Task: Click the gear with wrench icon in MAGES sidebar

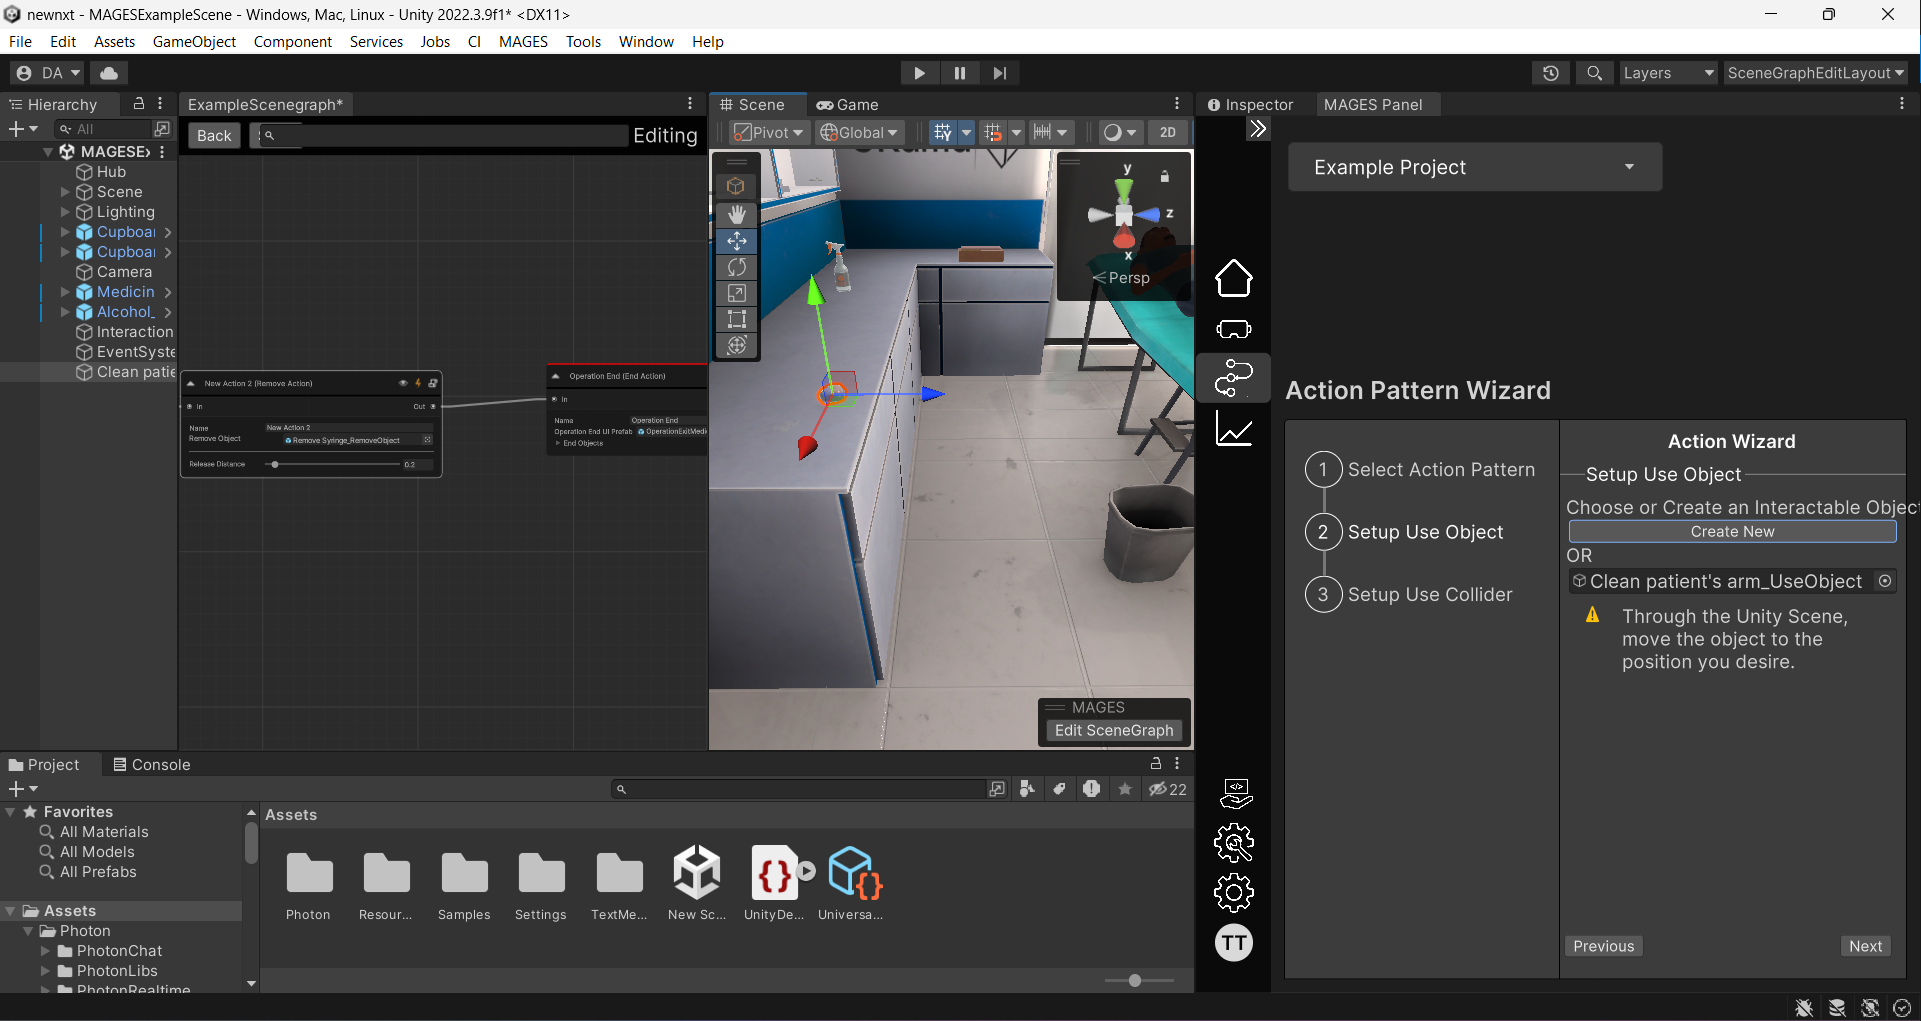Action: coord(1234,843)
